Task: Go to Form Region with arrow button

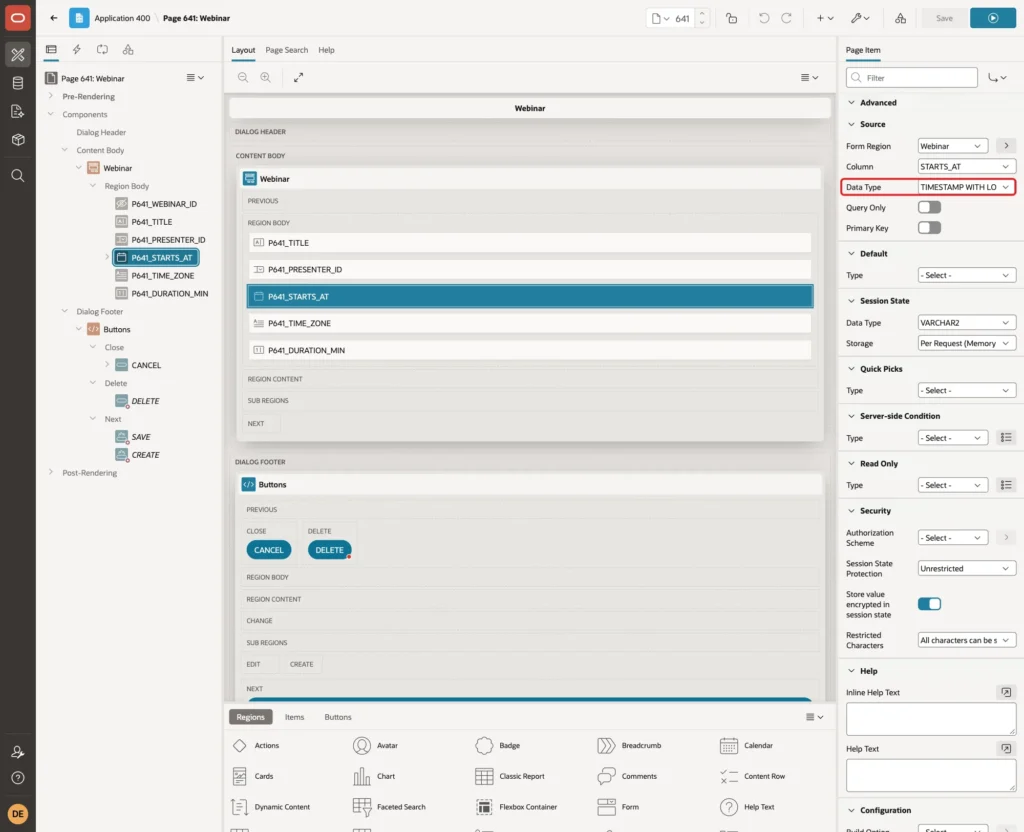Action: 1006,146
